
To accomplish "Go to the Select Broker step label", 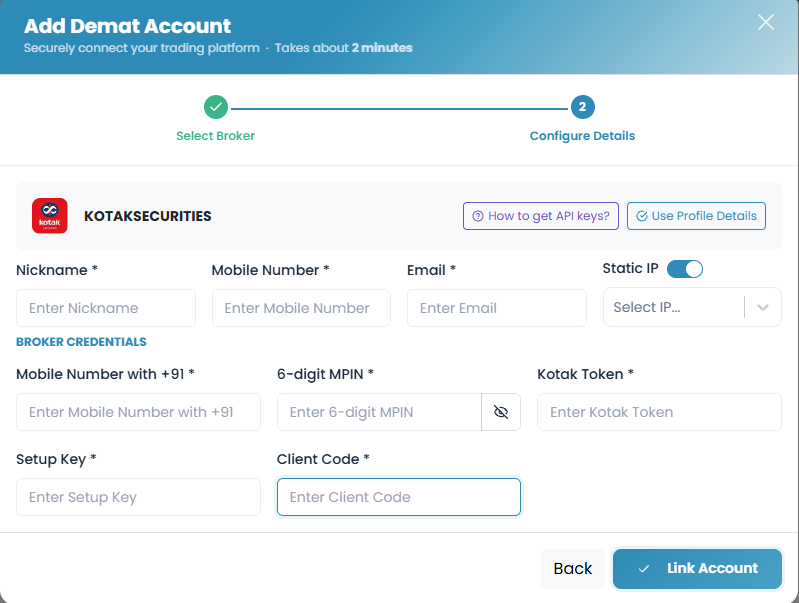I will 216,136.
